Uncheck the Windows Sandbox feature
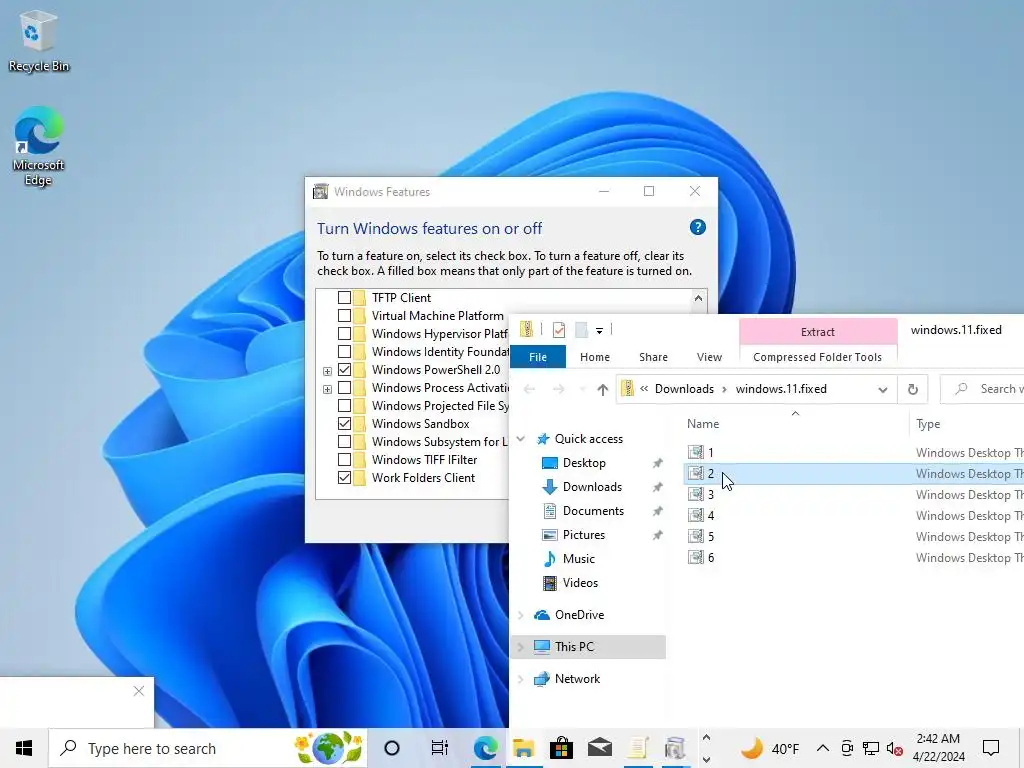The image size is (1024, 768). click(344, 424)
